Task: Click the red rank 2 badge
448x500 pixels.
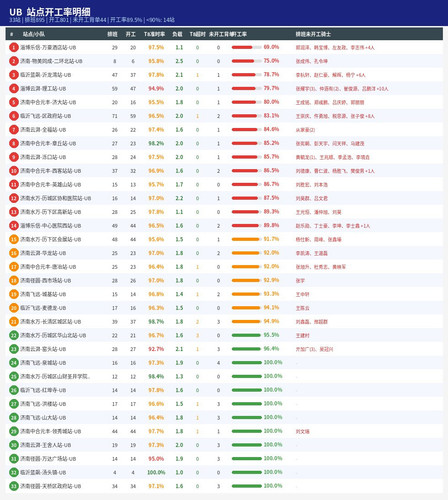Action: pos(14,61)
